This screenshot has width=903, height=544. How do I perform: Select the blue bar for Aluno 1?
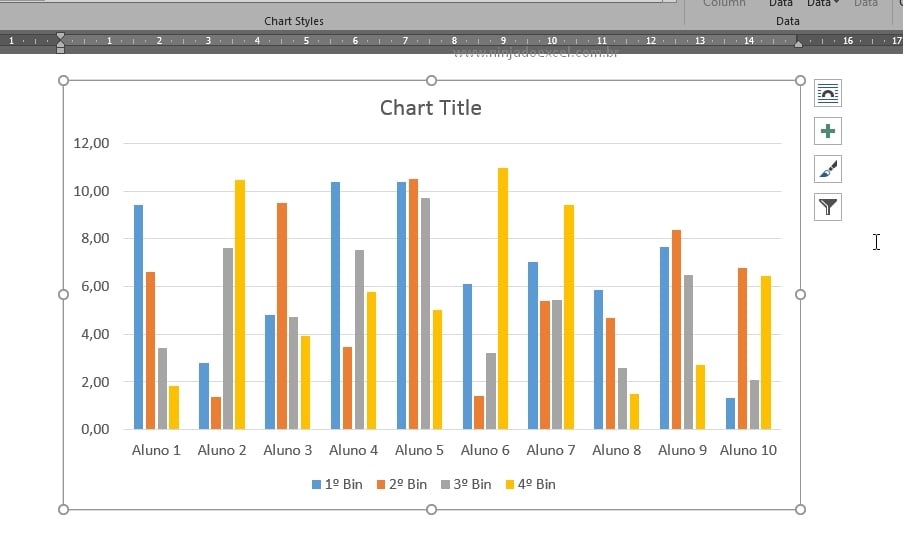(139, 317)
